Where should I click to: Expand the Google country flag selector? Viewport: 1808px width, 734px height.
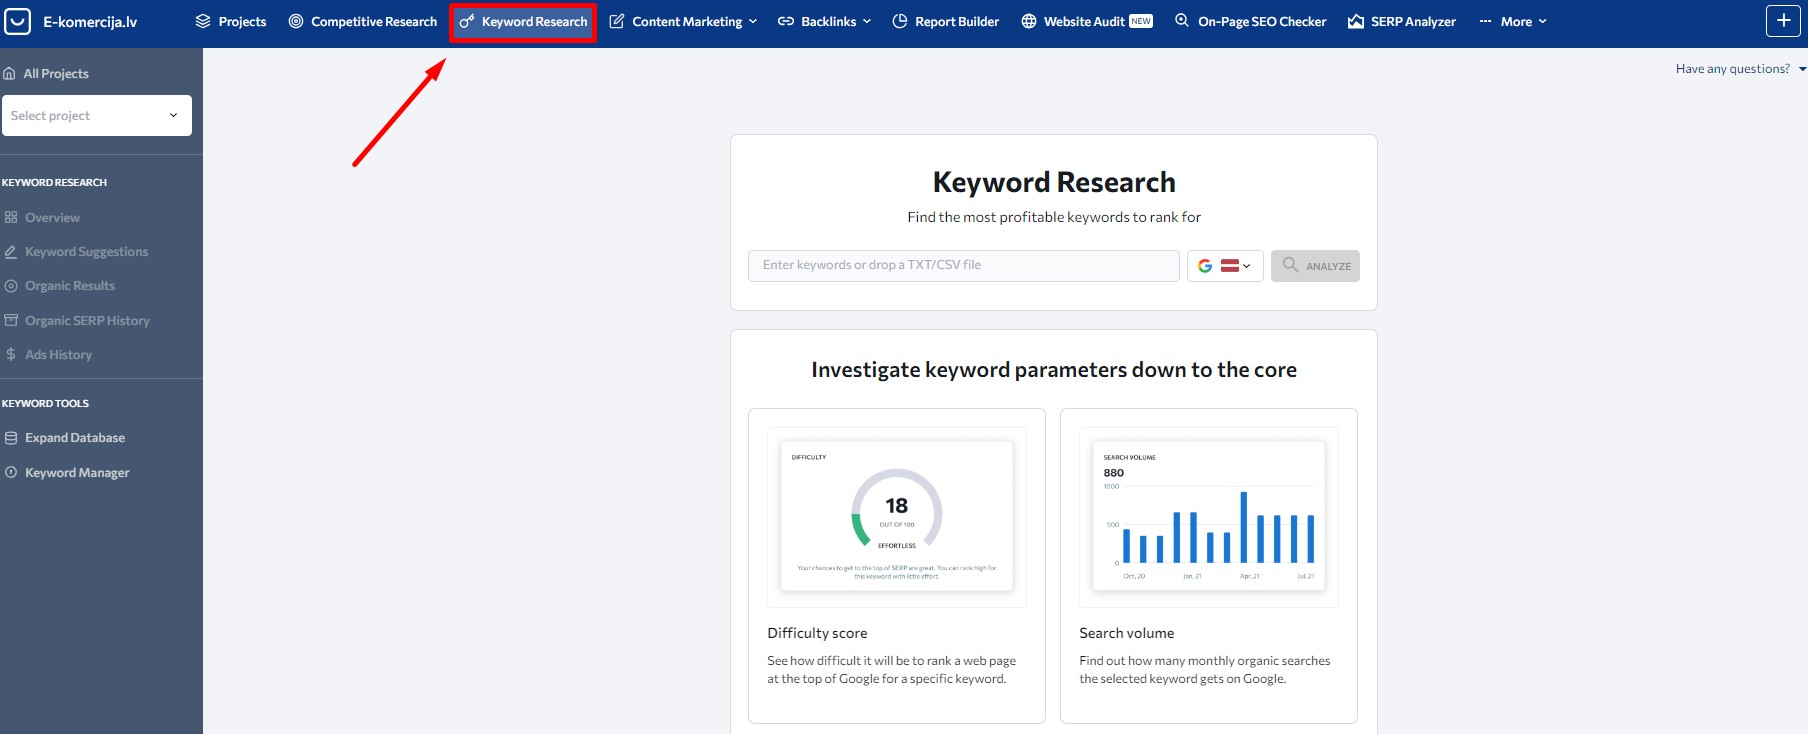1225,266
